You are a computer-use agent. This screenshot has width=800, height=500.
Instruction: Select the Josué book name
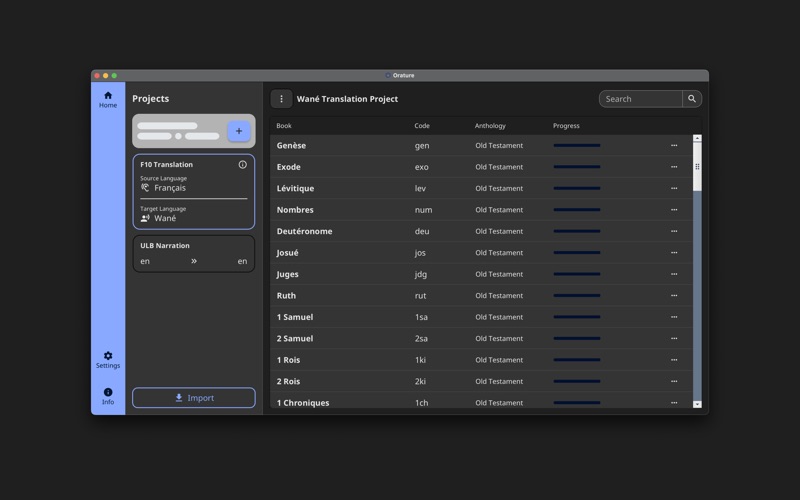[x=287, y=253]
